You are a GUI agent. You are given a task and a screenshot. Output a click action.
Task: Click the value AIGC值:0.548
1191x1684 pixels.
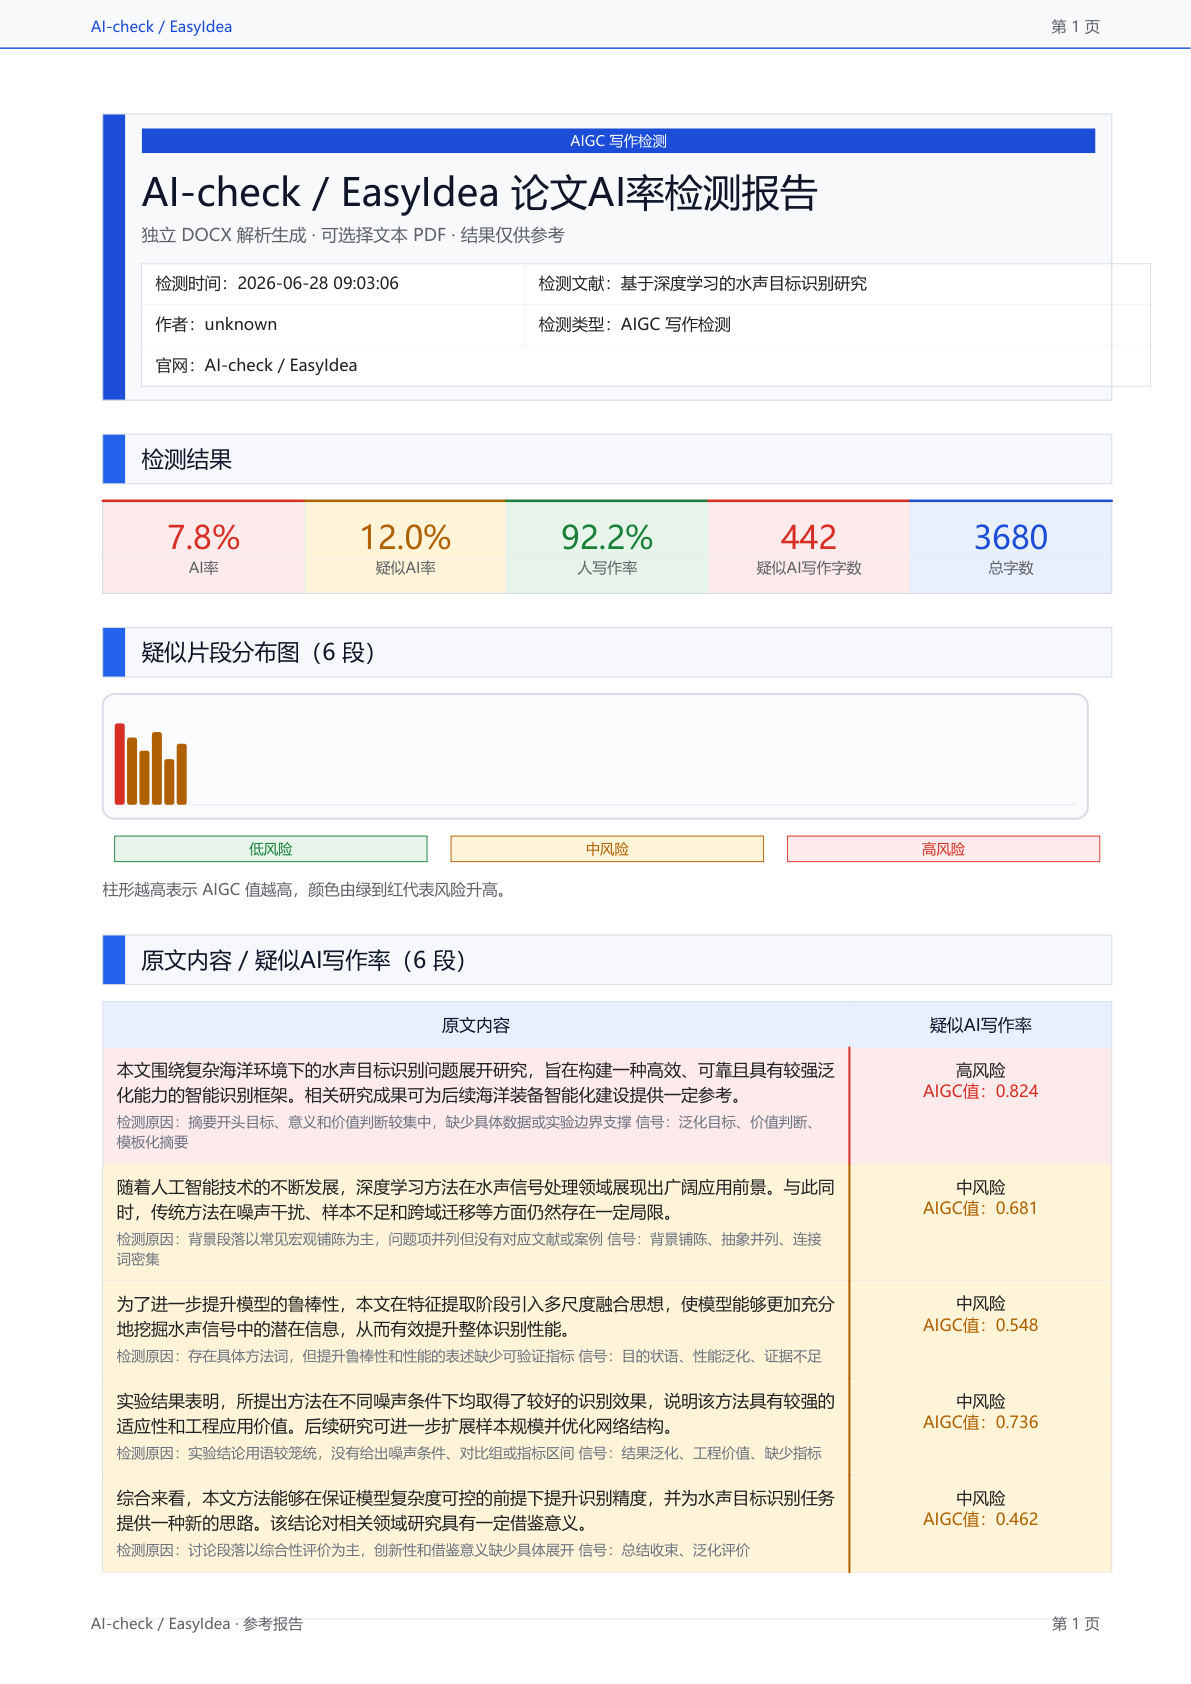(981, 1326)
